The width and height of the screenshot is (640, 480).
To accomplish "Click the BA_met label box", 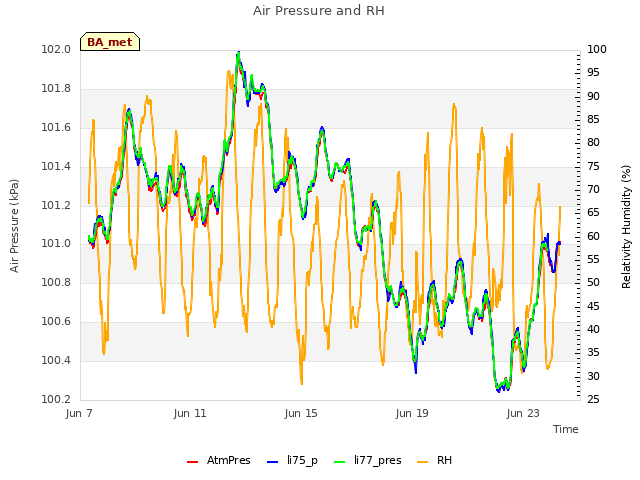I will (x=110, y=42).
